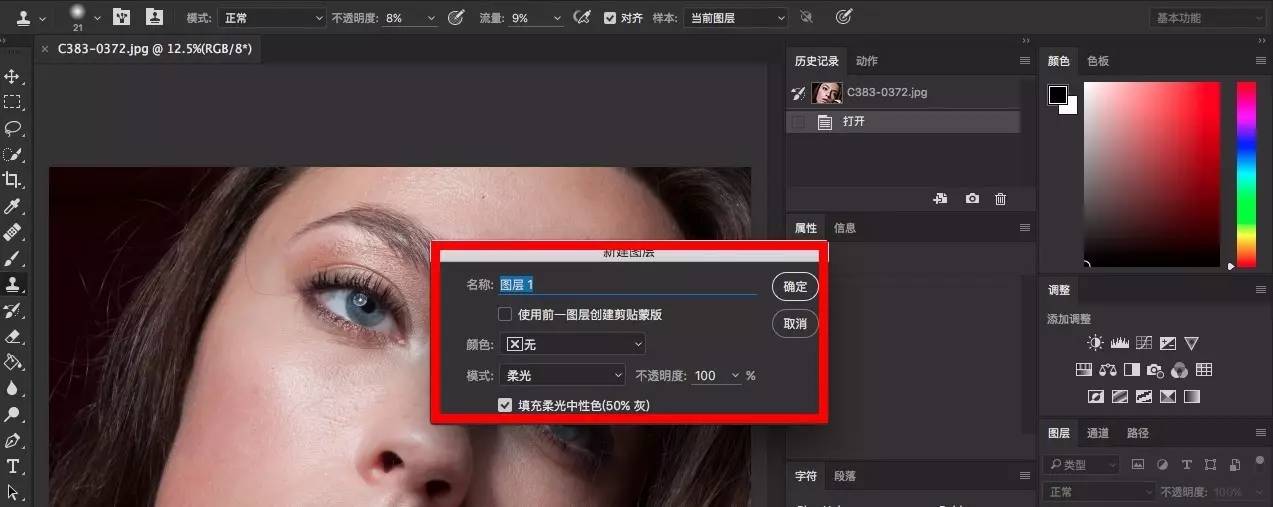Select the Crop tool

(13, 180)
